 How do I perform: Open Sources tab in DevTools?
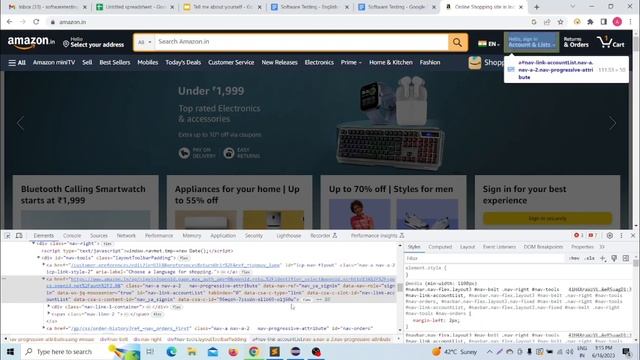coord(99,236)
